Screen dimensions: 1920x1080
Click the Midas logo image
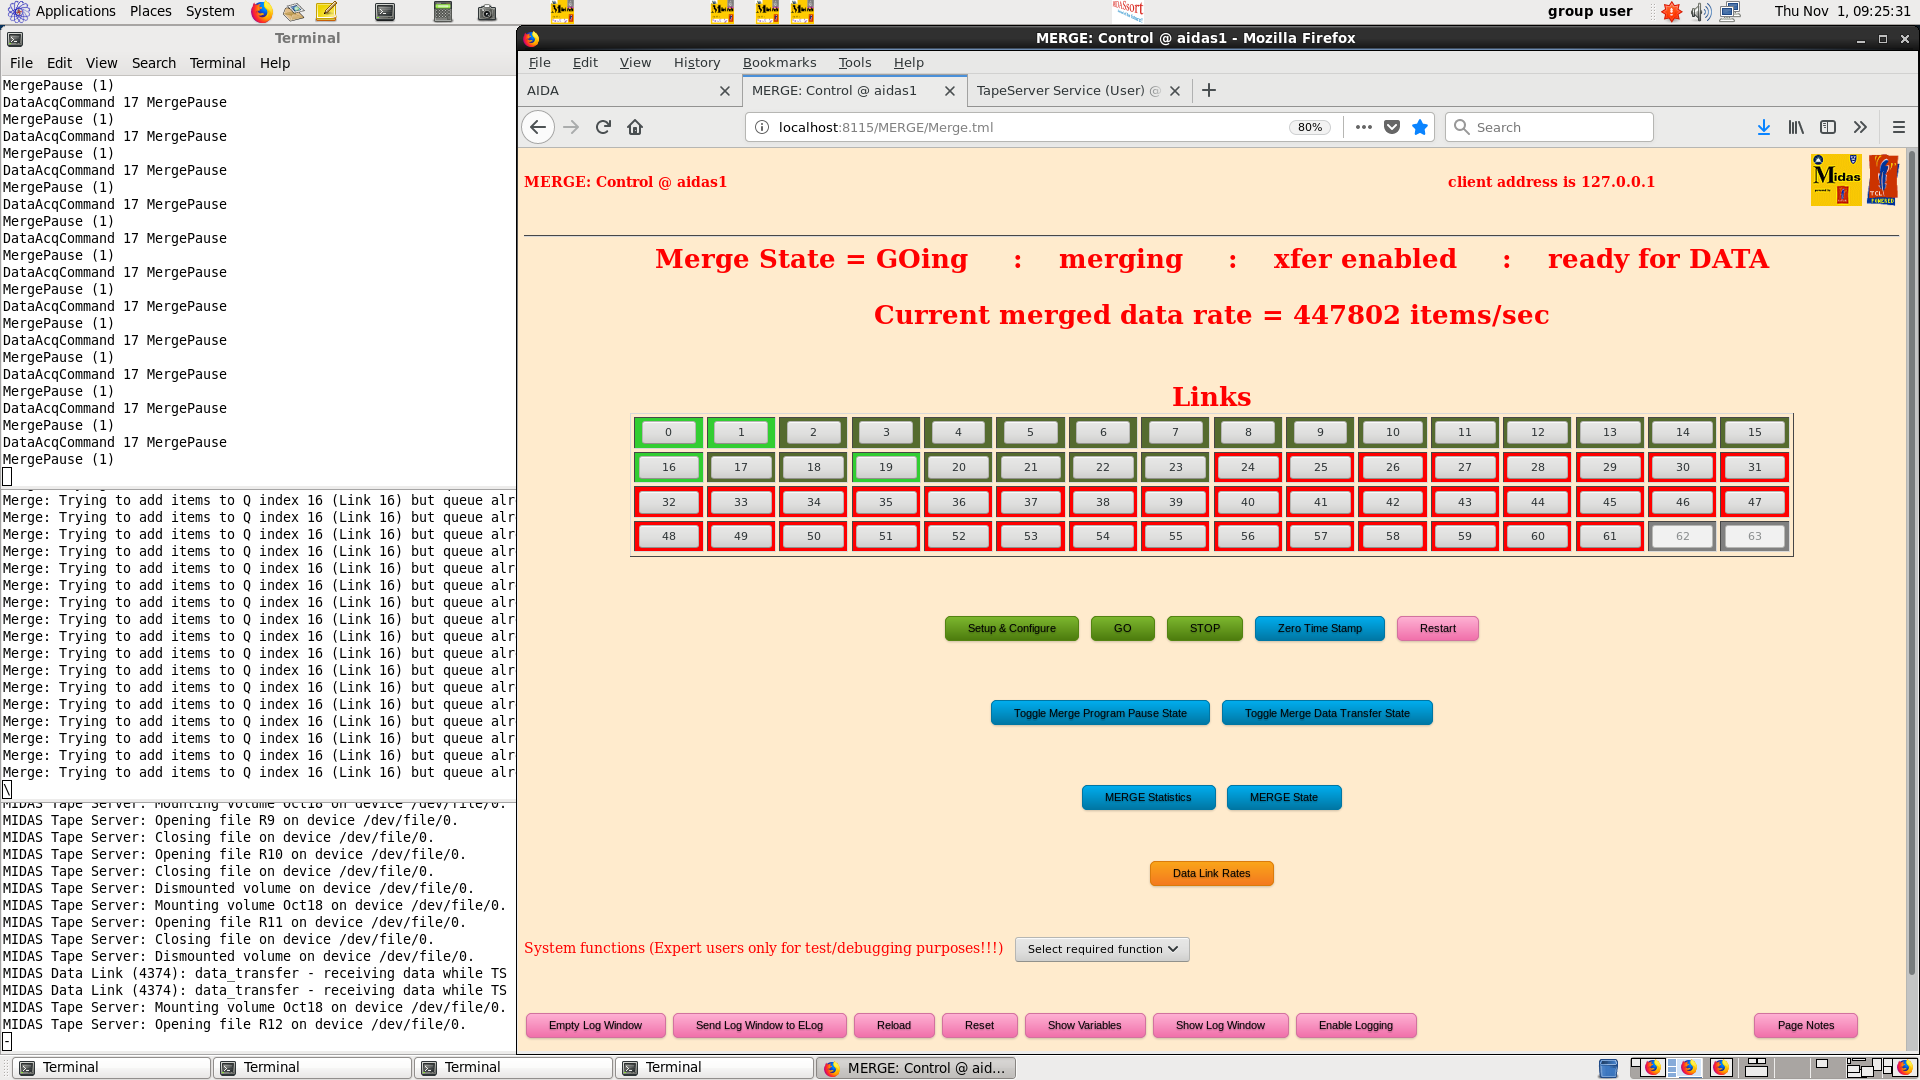click(1836, 180)
